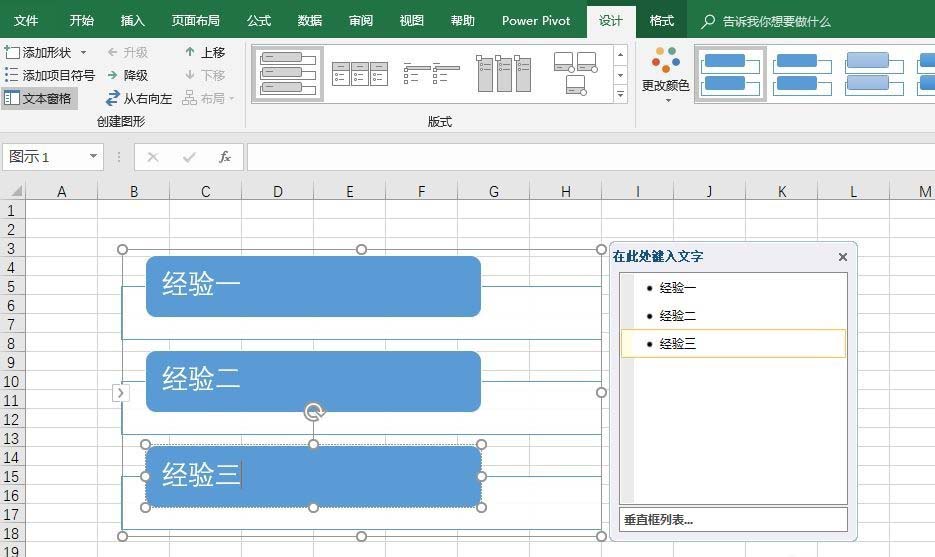This screenshot has height=557, width=935.
Task: Switch to the 公式 tab
Action: (259, 21)
